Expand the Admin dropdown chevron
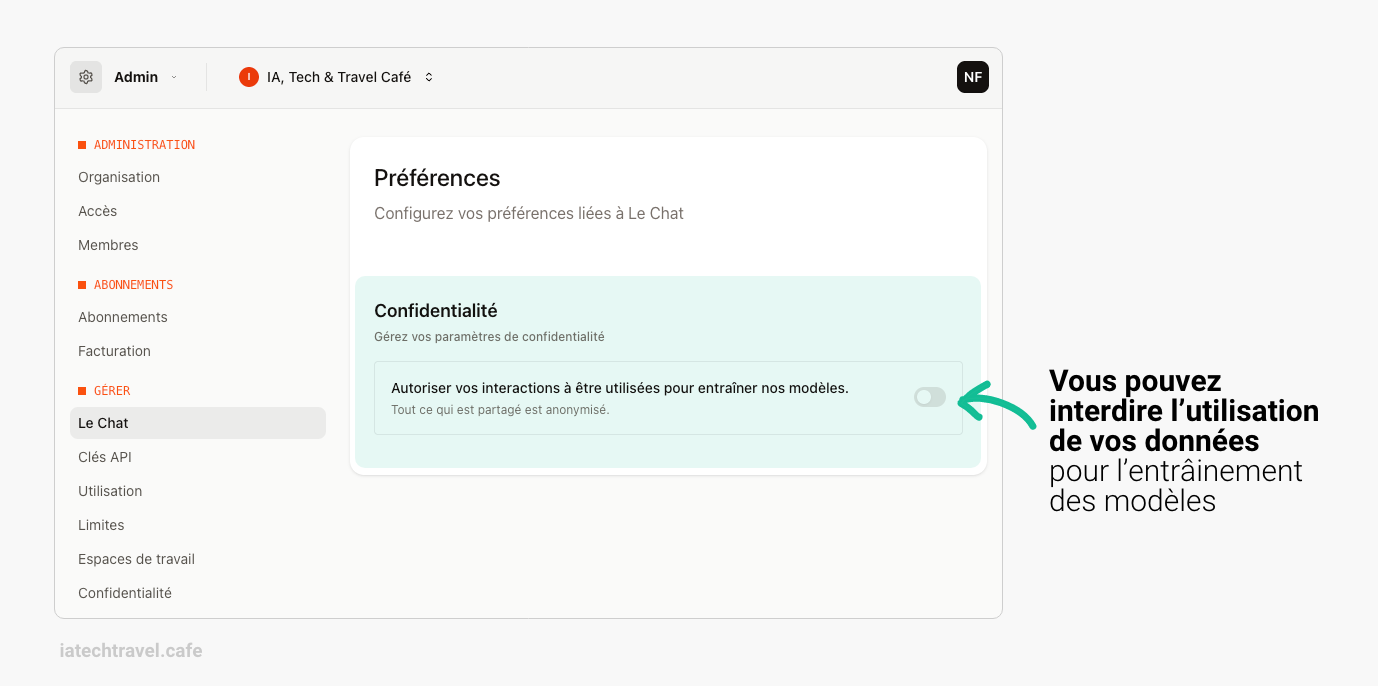This screenshot has width=1378, height=686. tap(174, 77)
